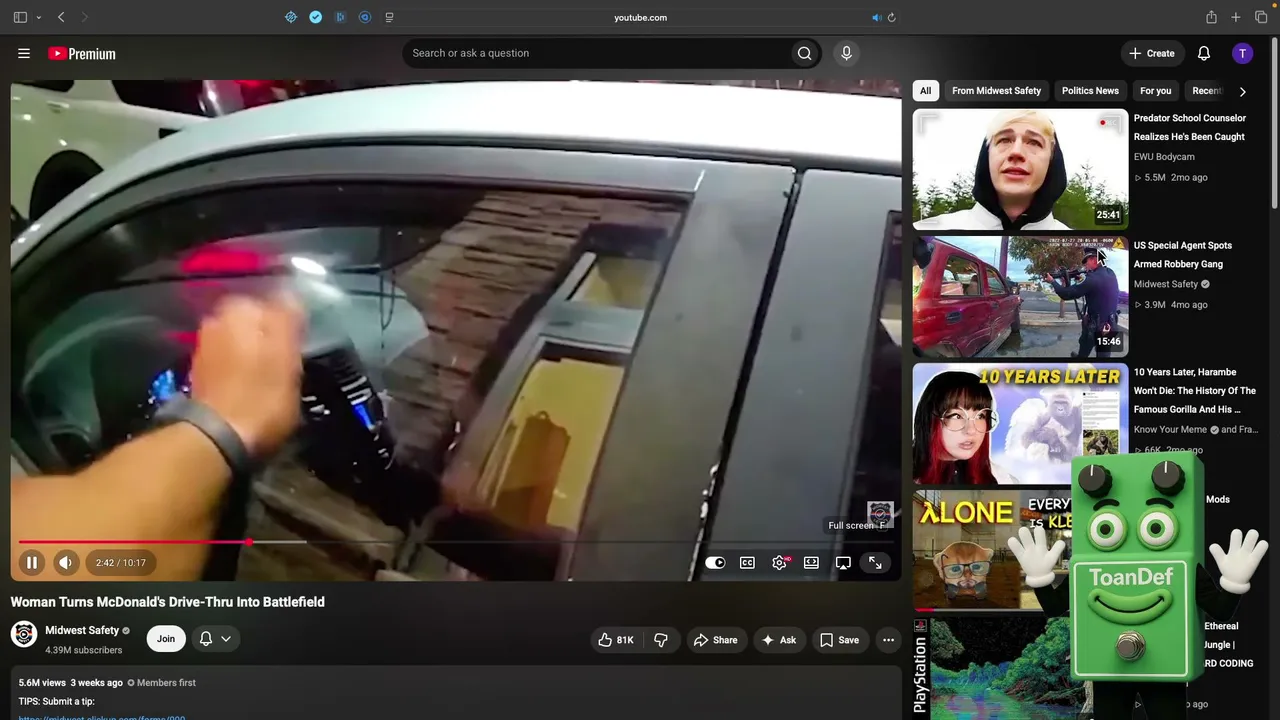The width and height of the screenshot is (1280, 720).
Task: Click the 'Members first' label in description
Action: [x=166, y=683]
